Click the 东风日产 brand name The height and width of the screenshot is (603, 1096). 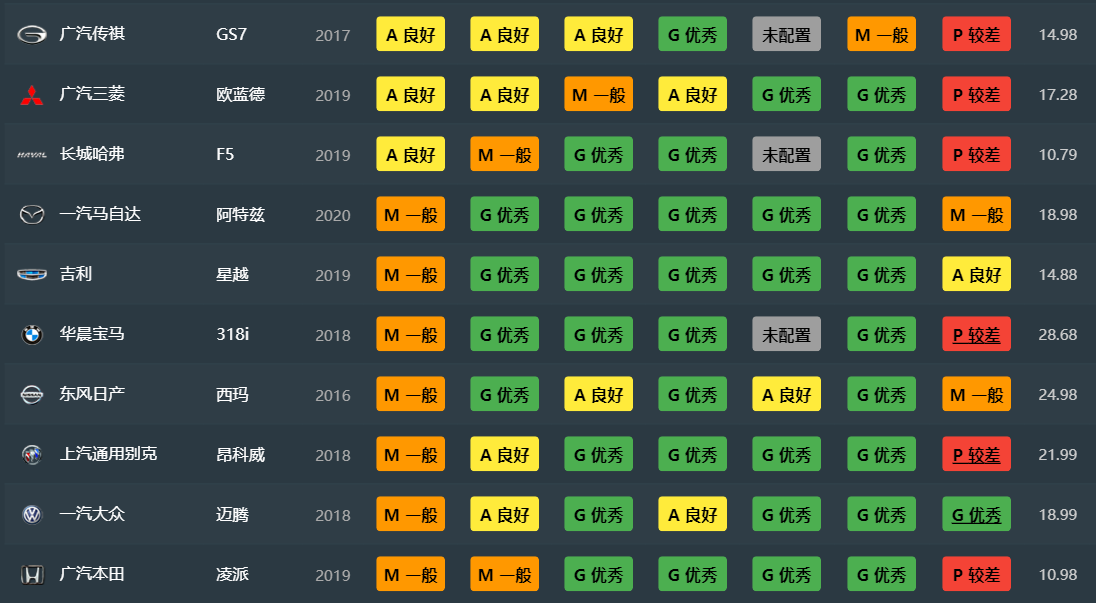[92, 394]
